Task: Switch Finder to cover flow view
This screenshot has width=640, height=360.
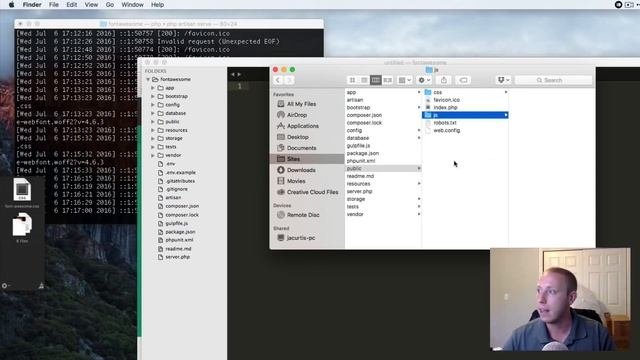Action: click(x=387, y=80)
